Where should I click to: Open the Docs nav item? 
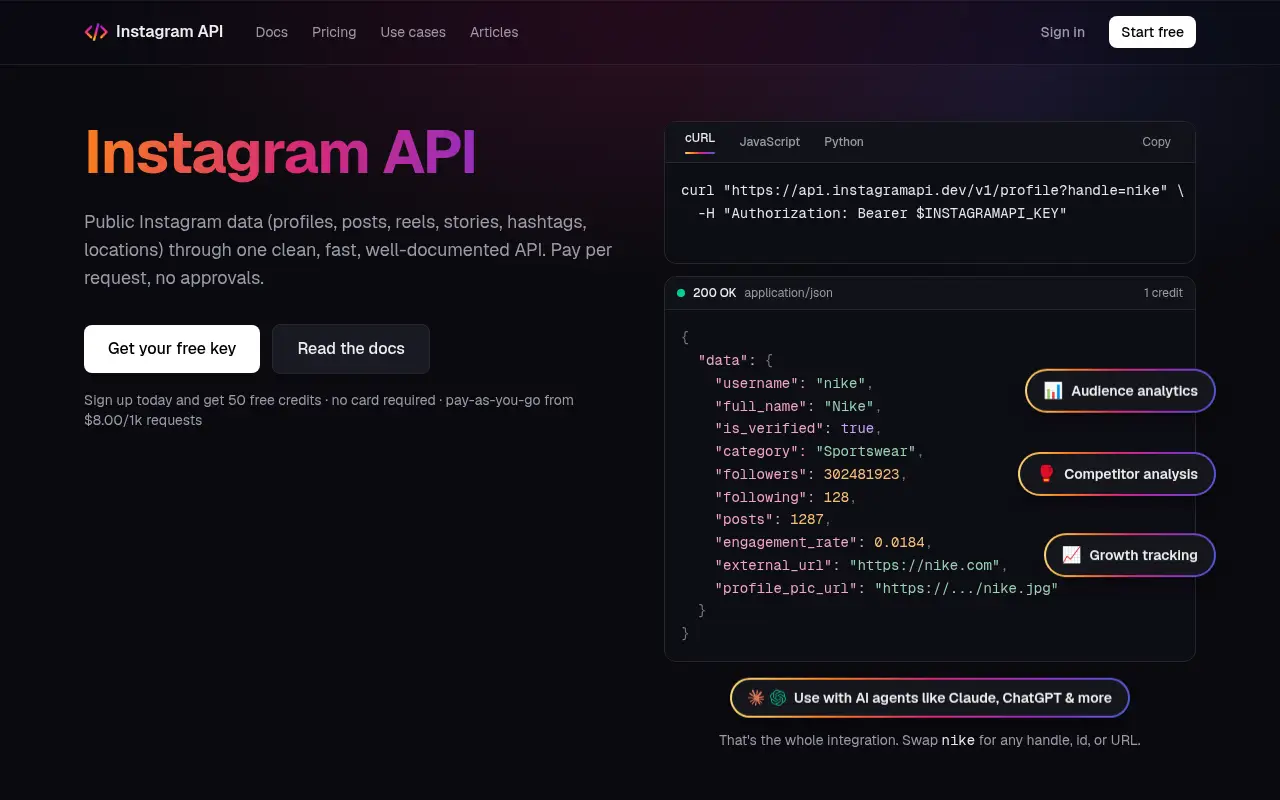coord(271,32)
